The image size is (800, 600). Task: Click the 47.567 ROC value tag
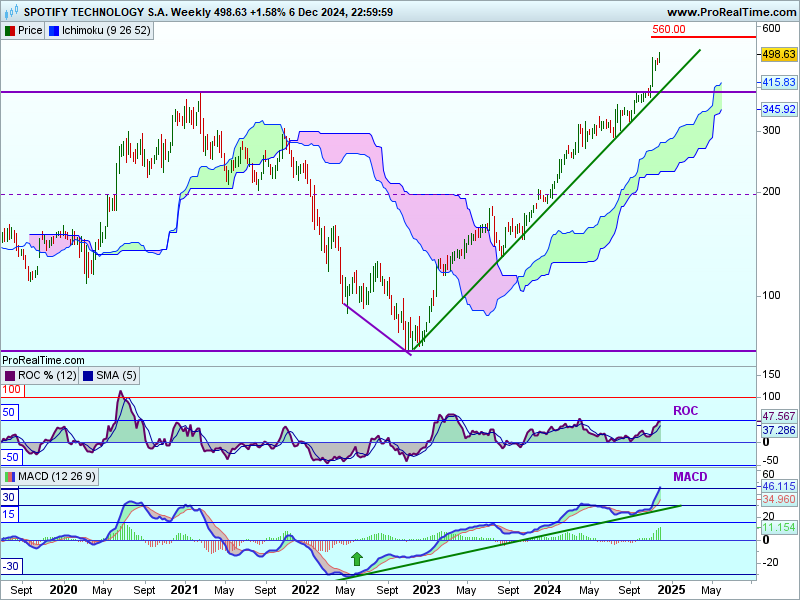778,415
